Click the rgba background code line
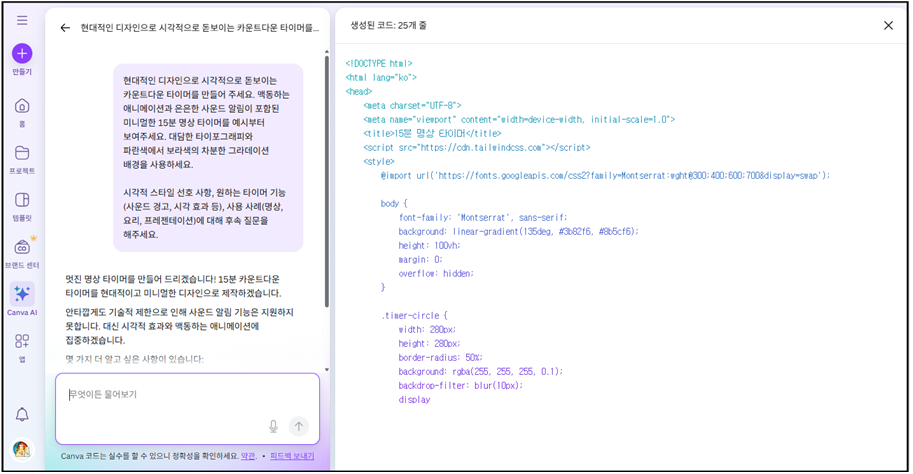This screenshot has width=913, height=474. [x=481, y=372]
